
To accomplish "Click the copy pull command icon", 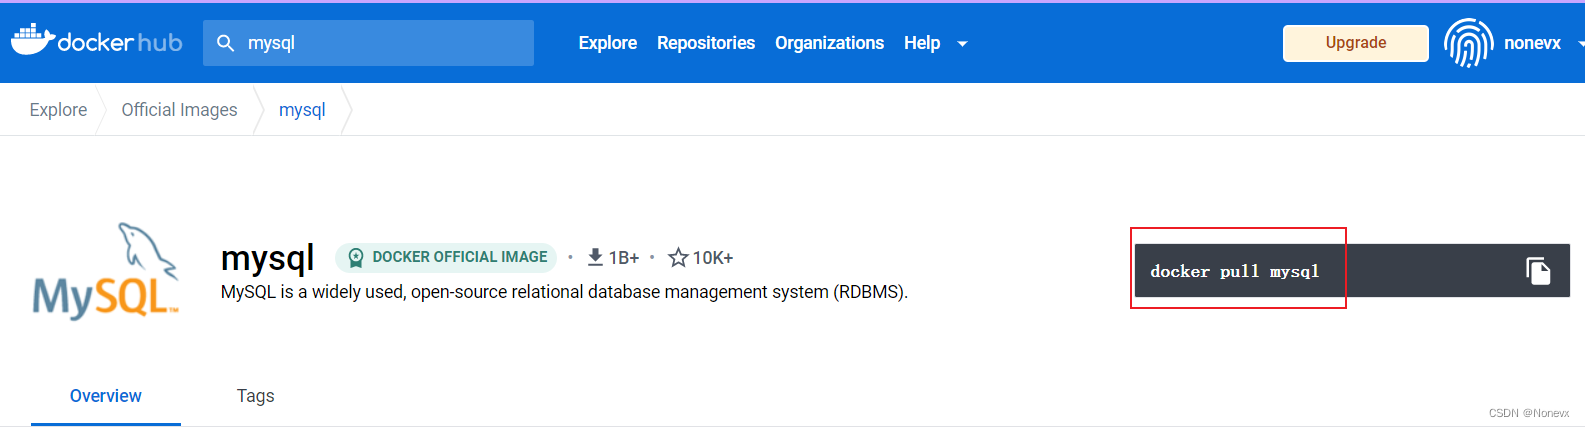I will pyautogui.click(x=1538, y=271).
